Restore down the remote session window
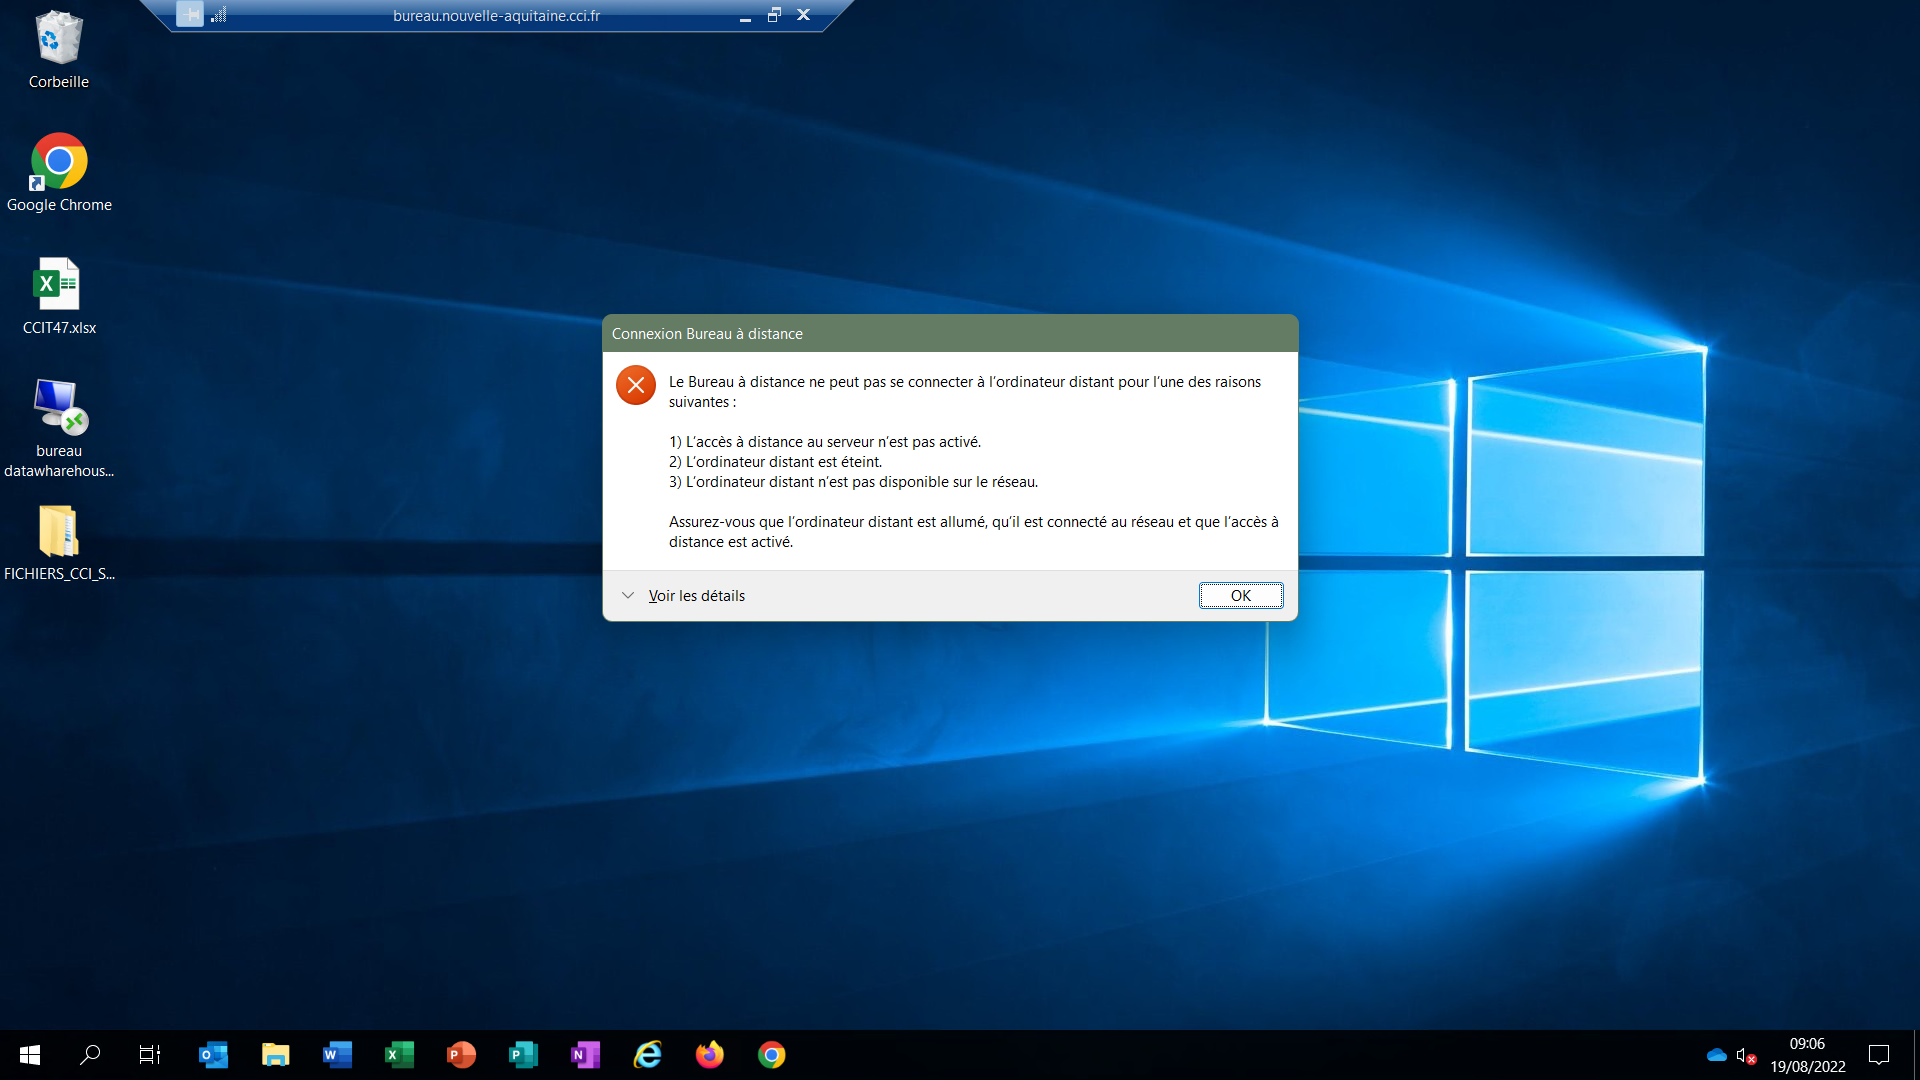 click(x=774, y=15)
